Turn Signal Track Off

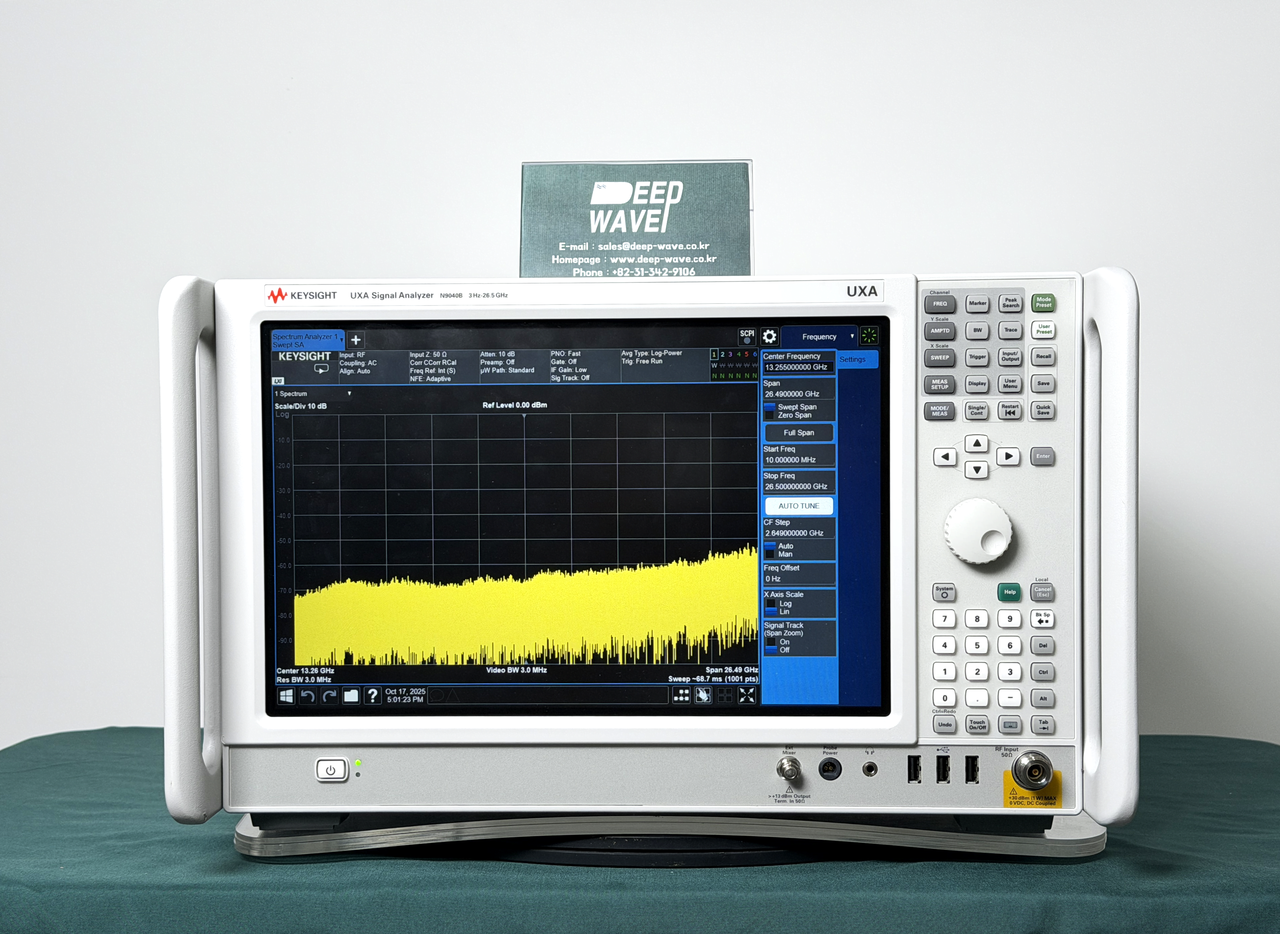click(x=778, y=650)
